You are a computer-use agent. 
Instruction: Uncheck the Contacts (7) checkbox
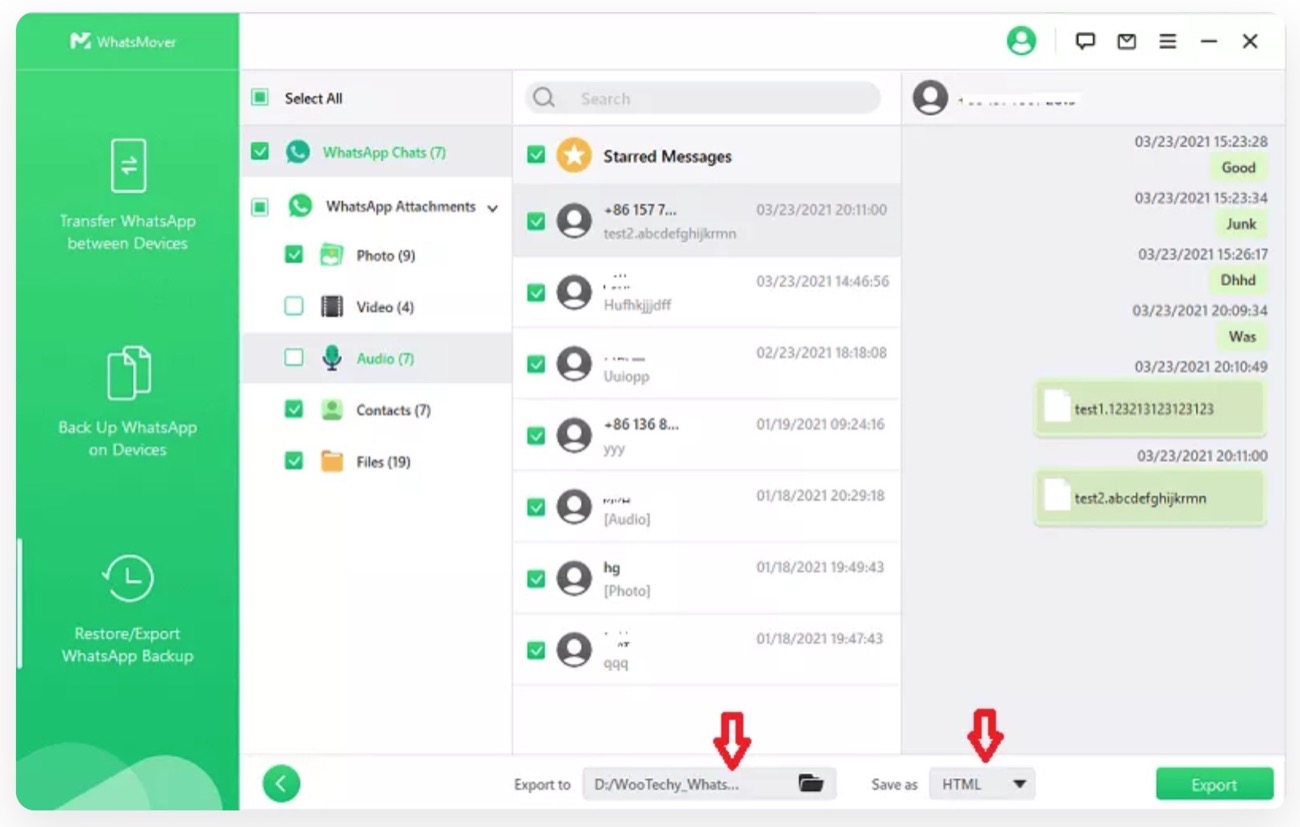(293, 410)
